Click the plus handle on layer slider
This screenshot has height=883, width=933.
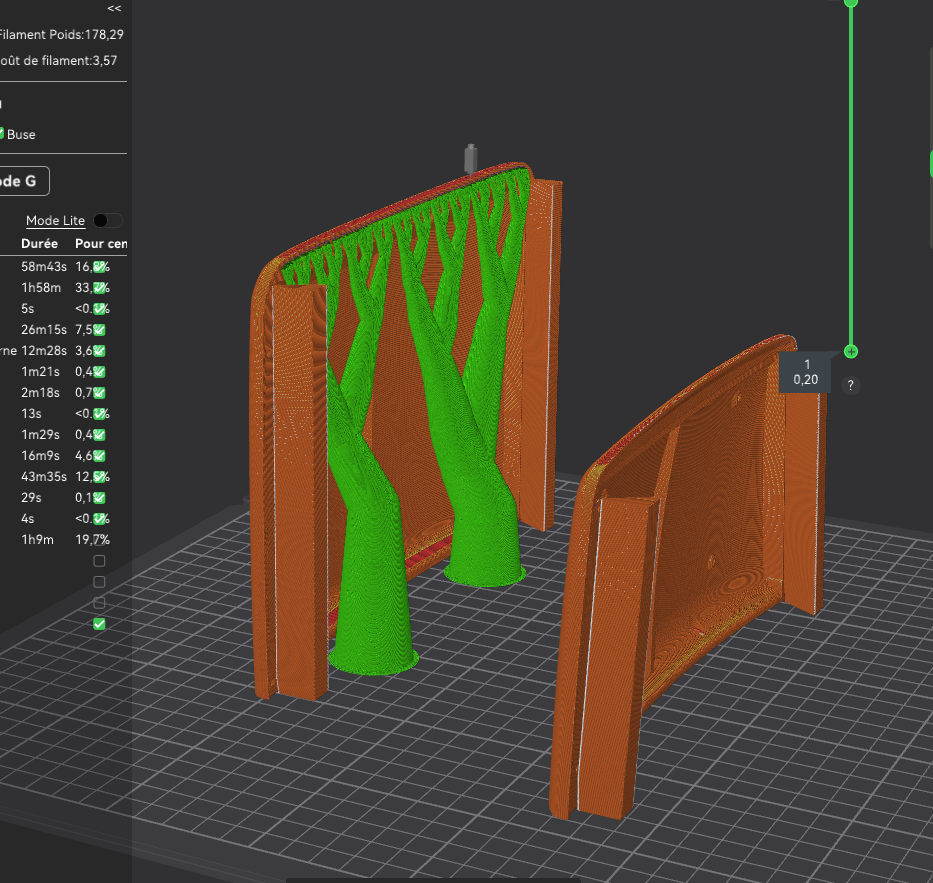pyautogui.click(x=851, y=351)
